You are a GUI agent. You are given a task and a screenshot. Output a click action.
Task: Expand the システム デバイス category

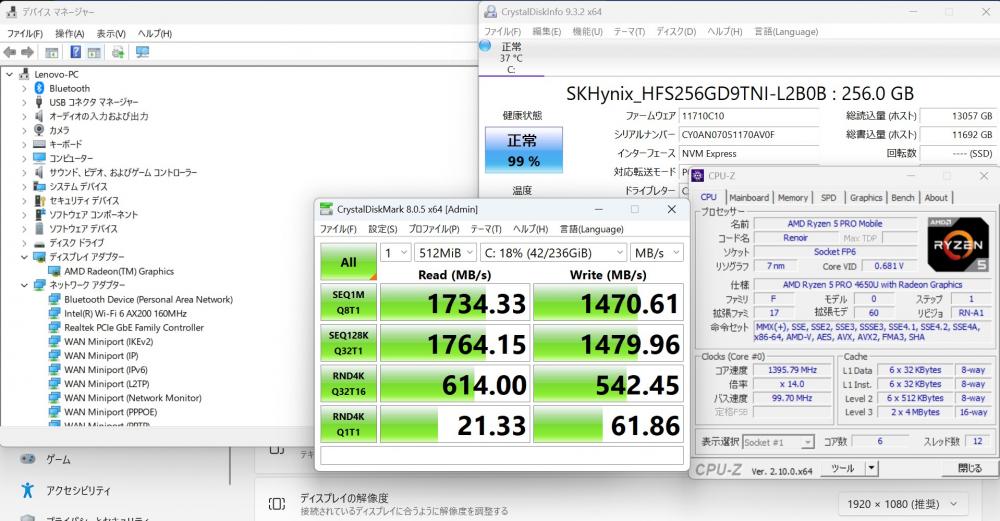coord(24,186)
